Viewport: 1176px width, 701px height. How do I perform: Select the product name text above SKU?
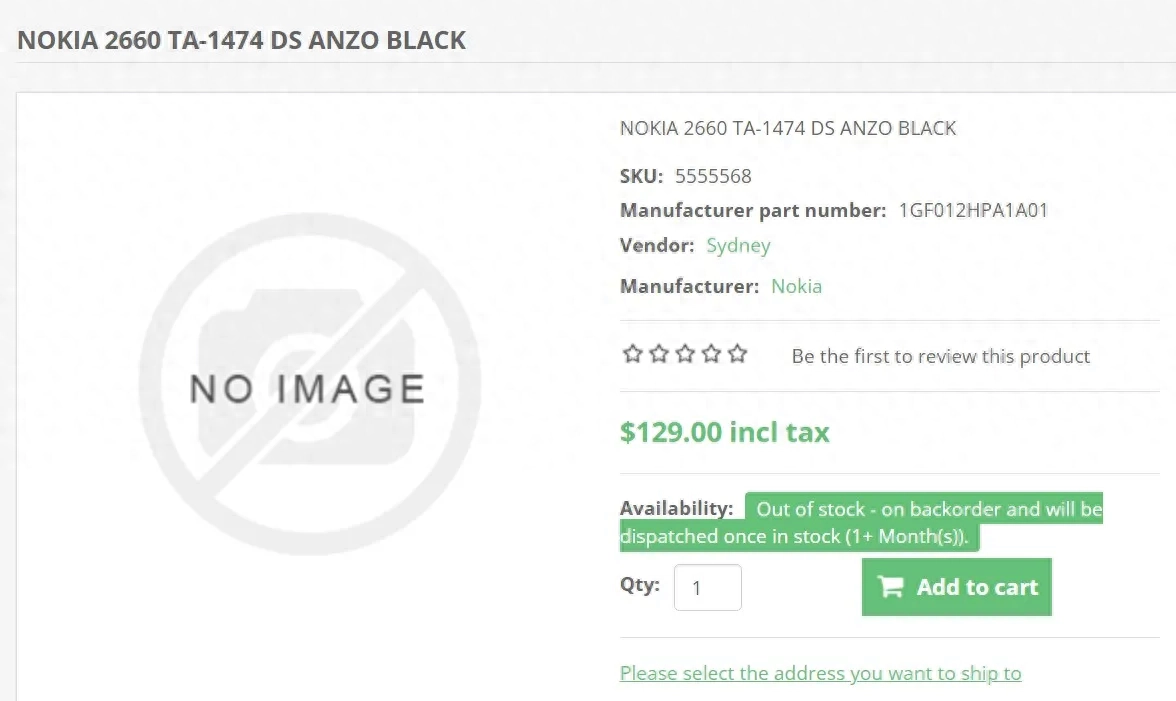[x=788, y=128]
